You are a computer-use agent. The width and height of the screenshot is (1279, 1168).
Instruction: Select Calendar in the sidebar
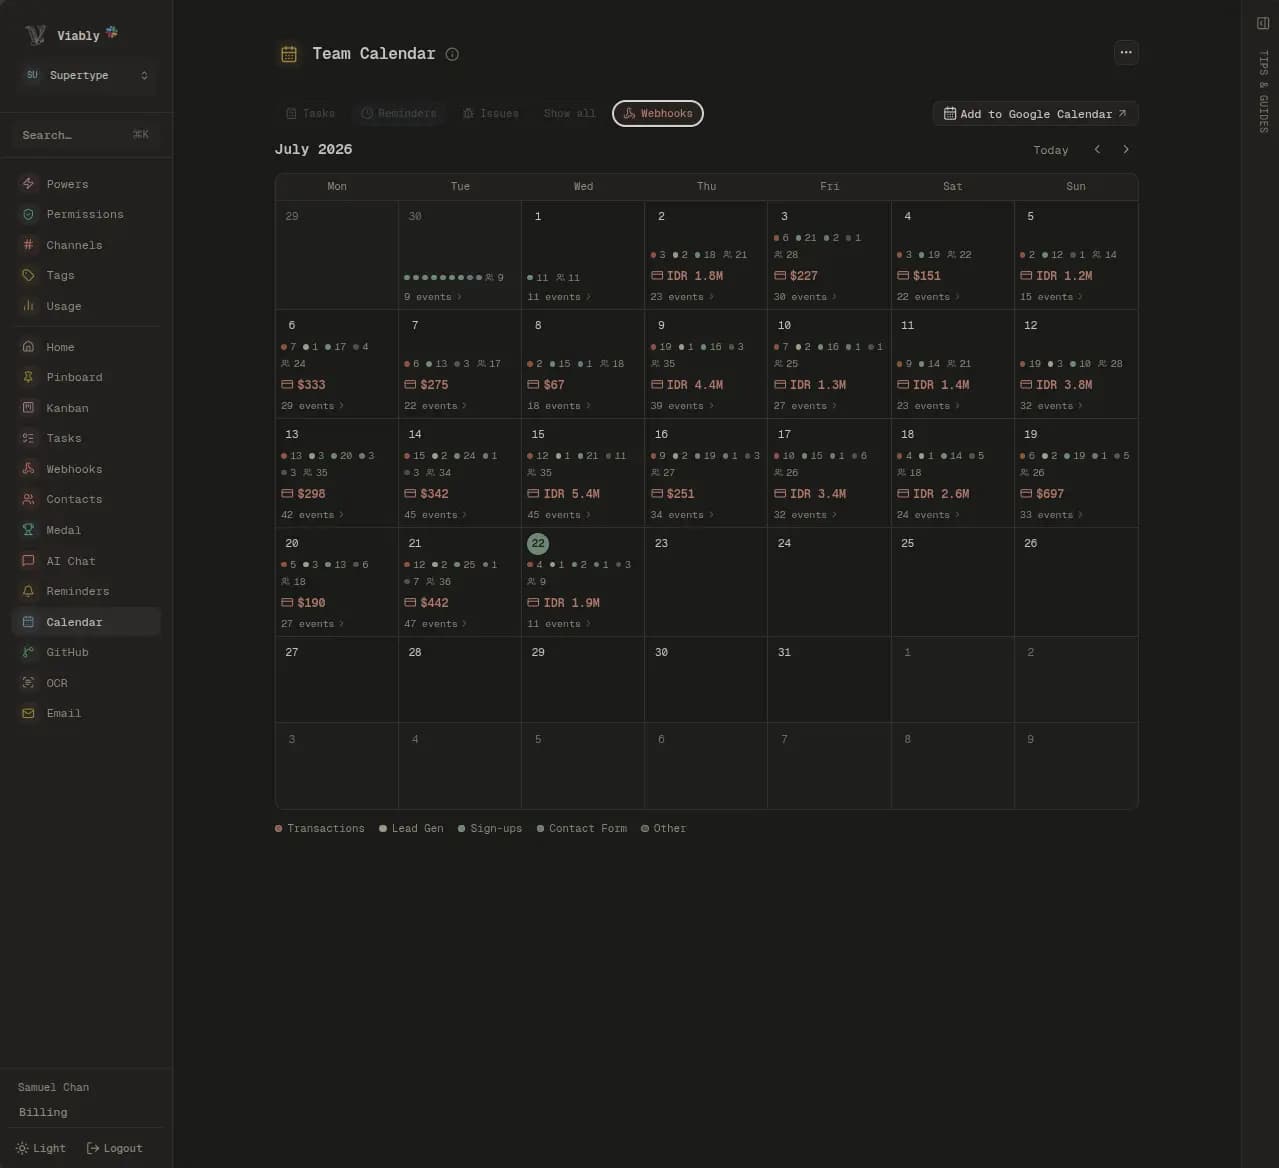[x=87, y=622]
